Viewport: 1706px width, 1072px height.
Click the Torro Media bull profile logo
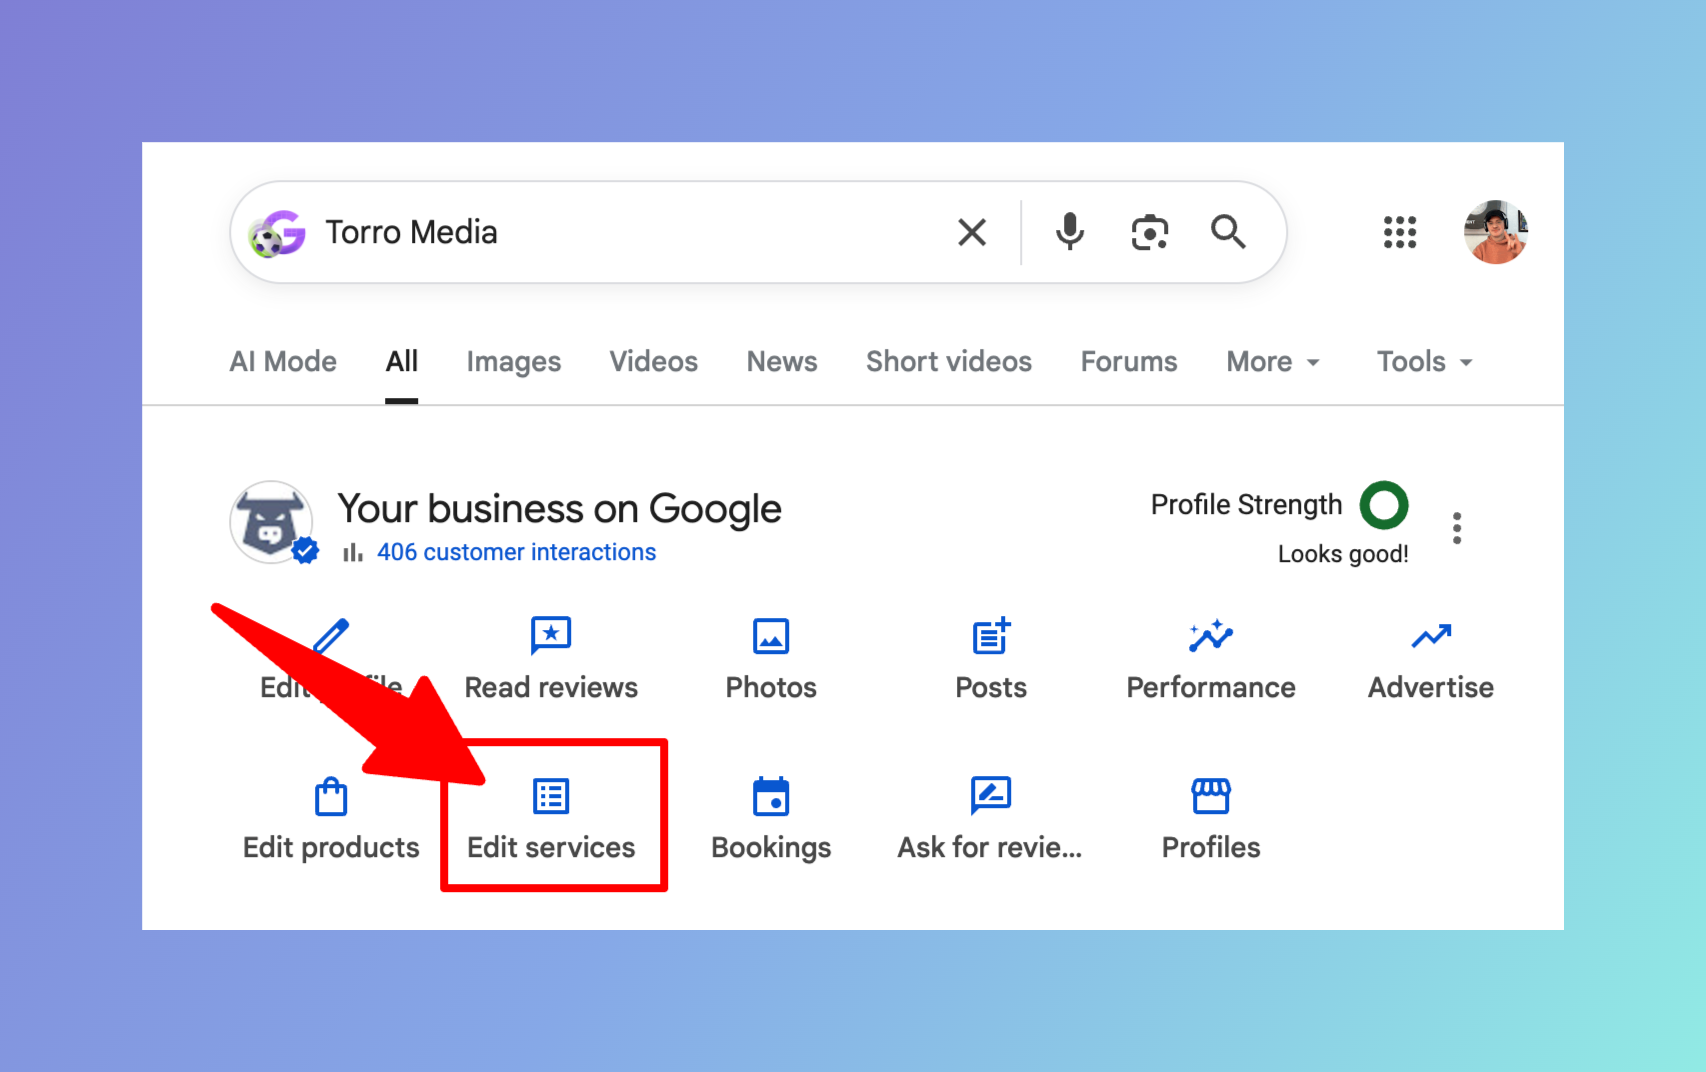click(271, 522)
